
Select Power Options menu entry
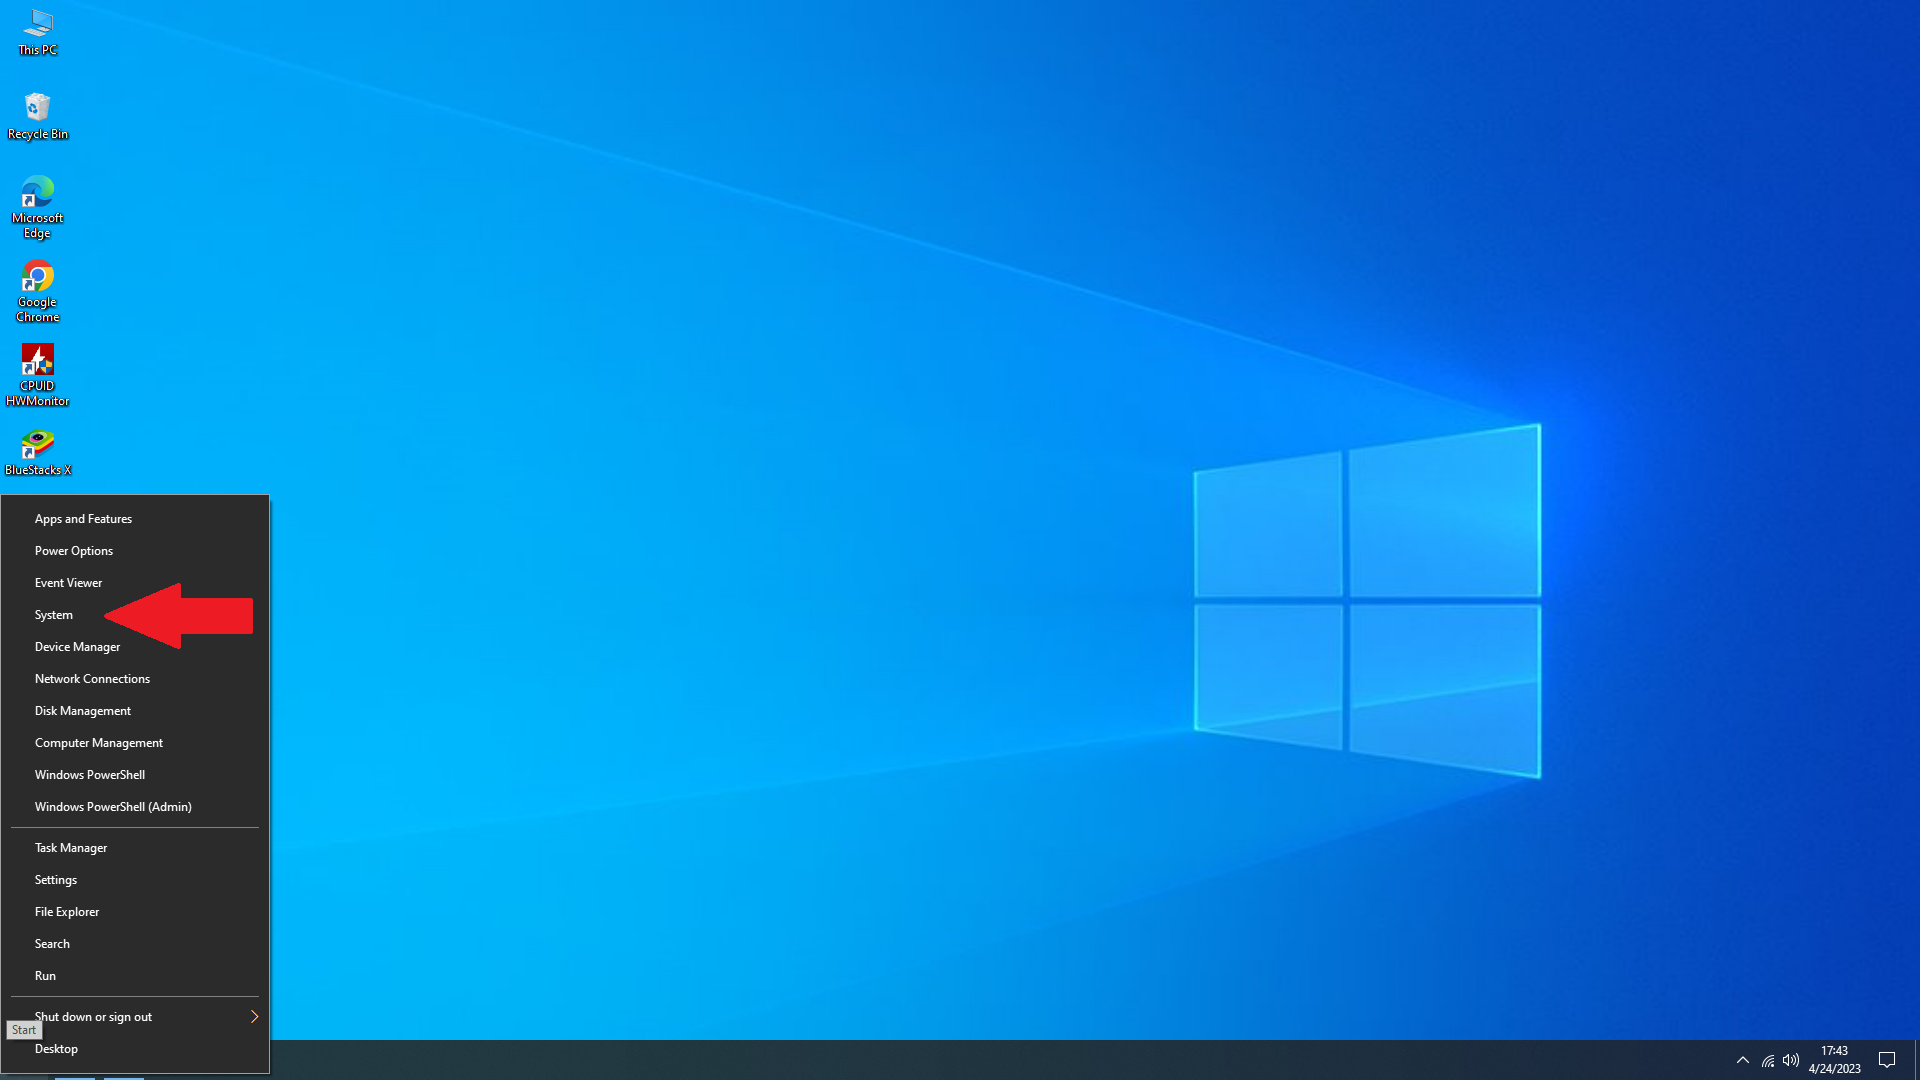[x=74, y=551]
